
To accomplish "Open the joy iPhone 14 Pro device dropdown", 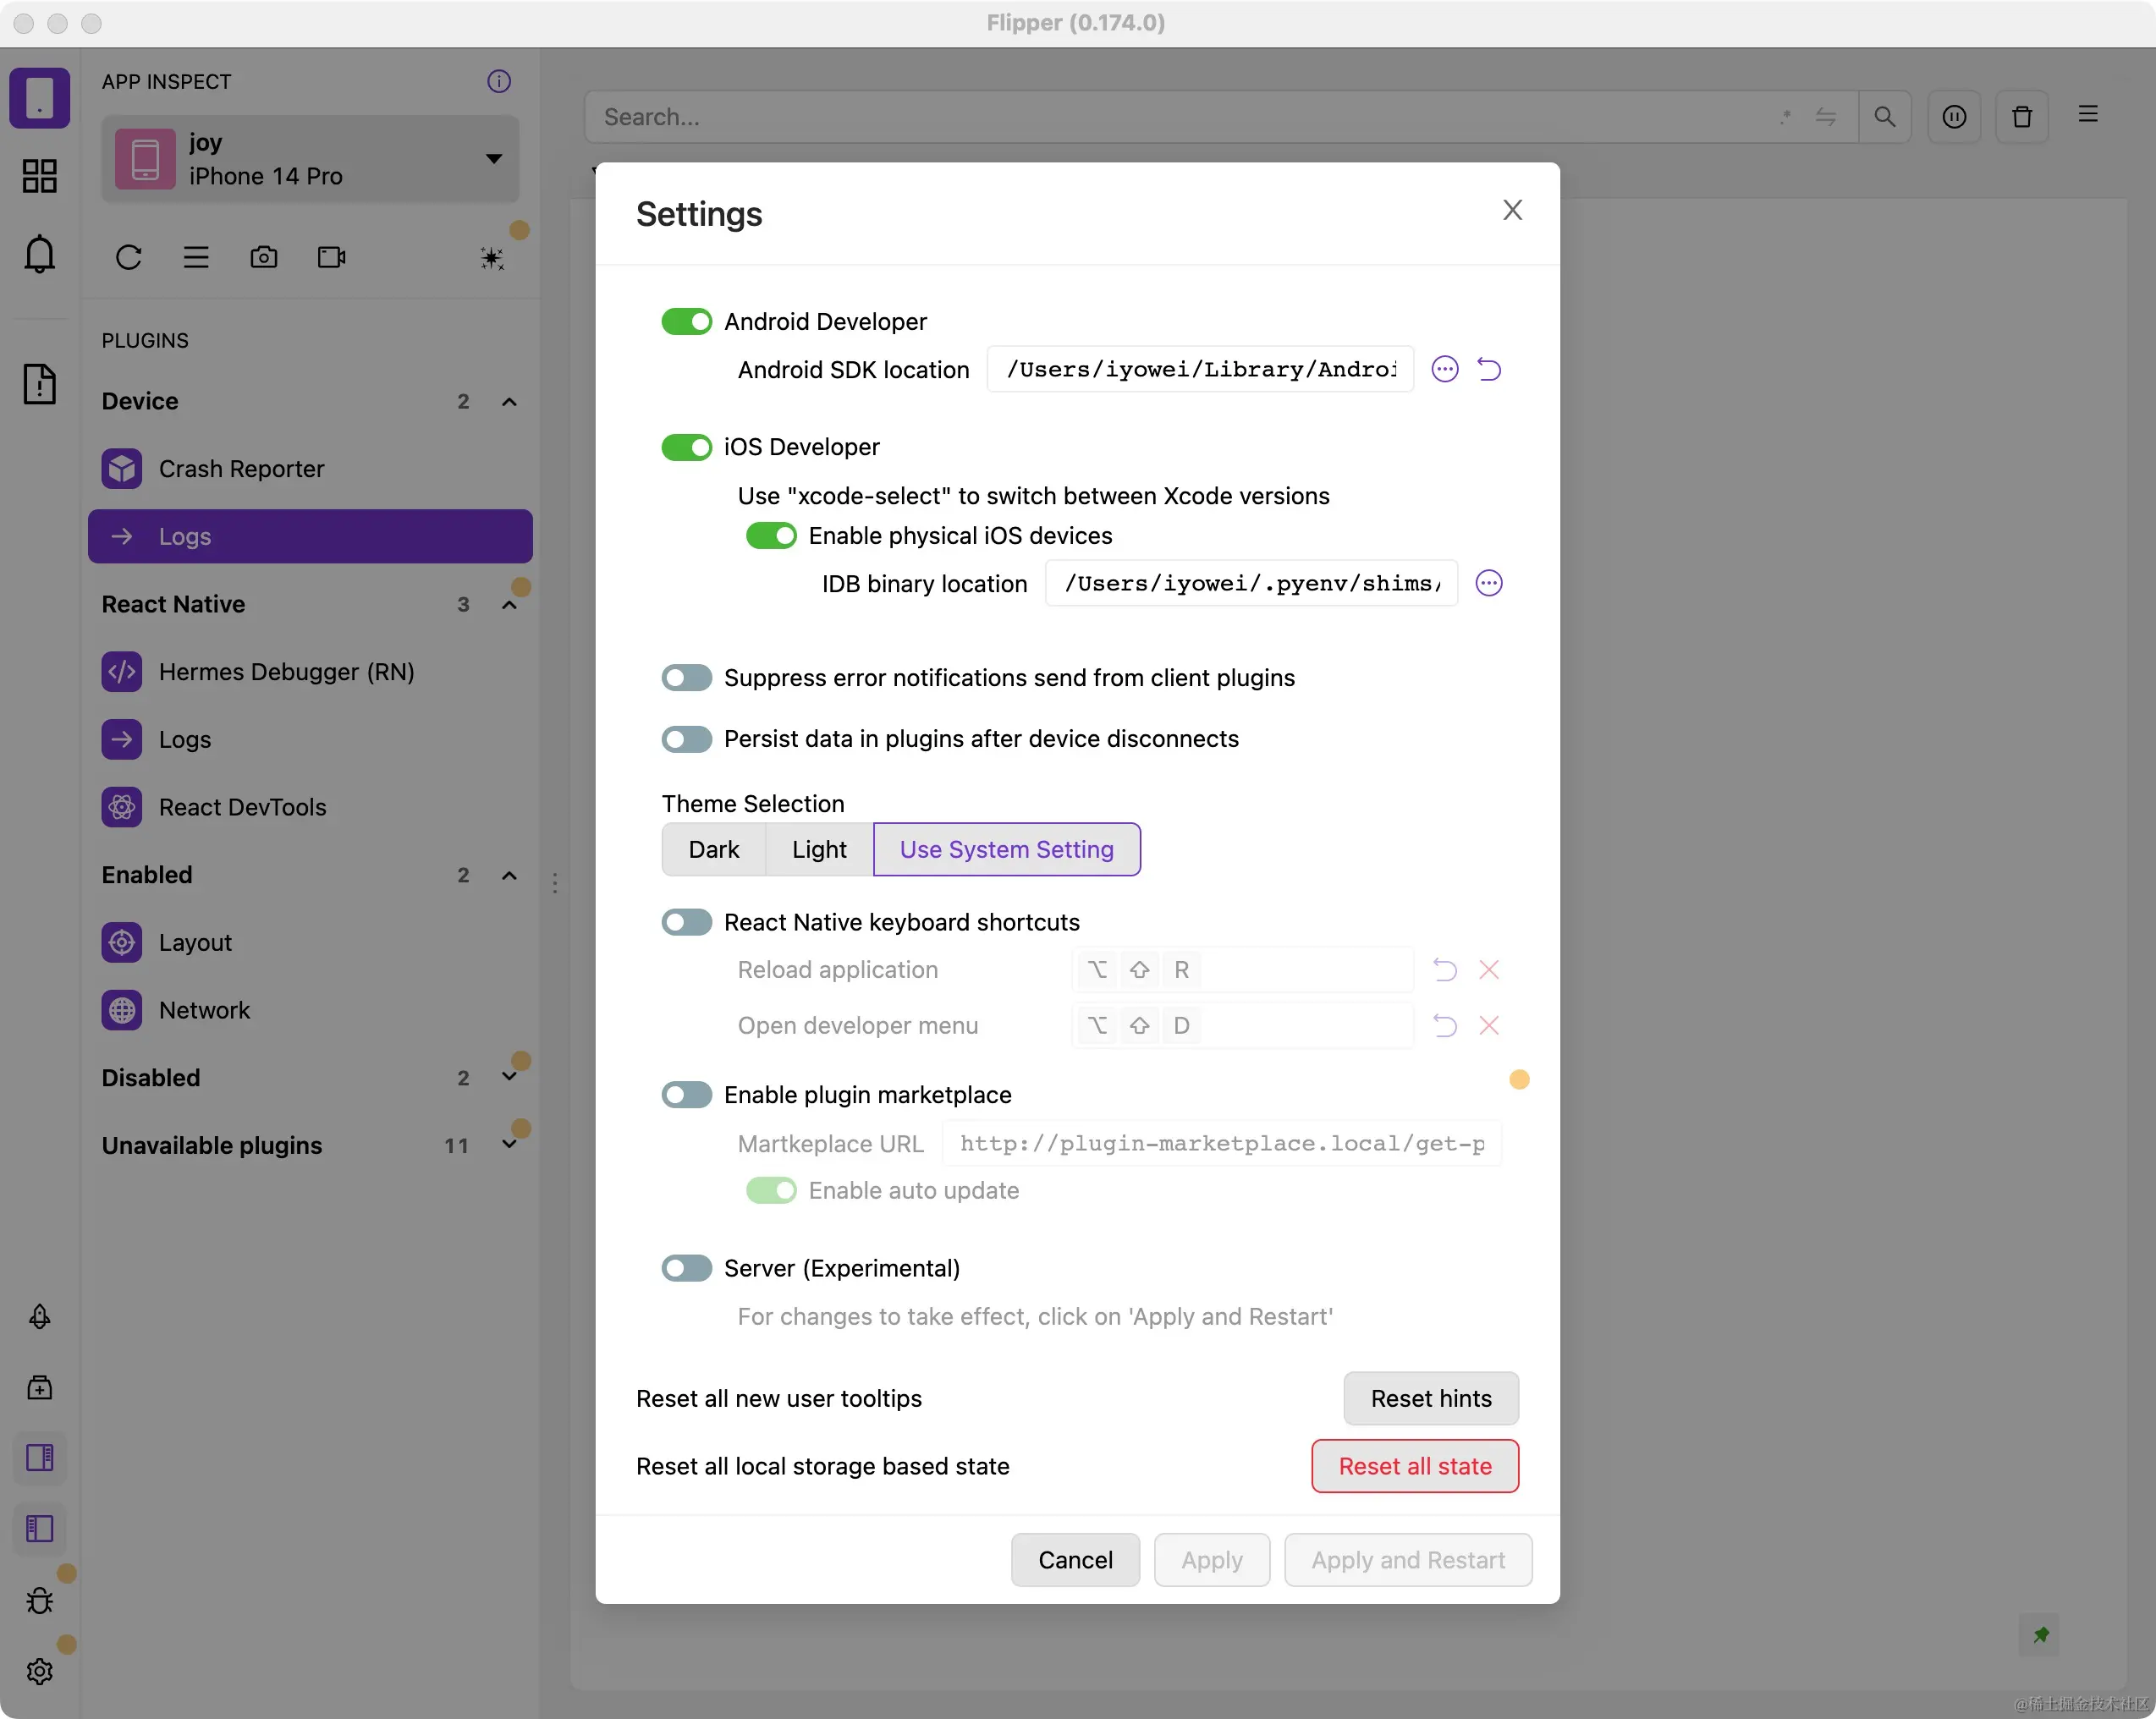I will 310,159.
